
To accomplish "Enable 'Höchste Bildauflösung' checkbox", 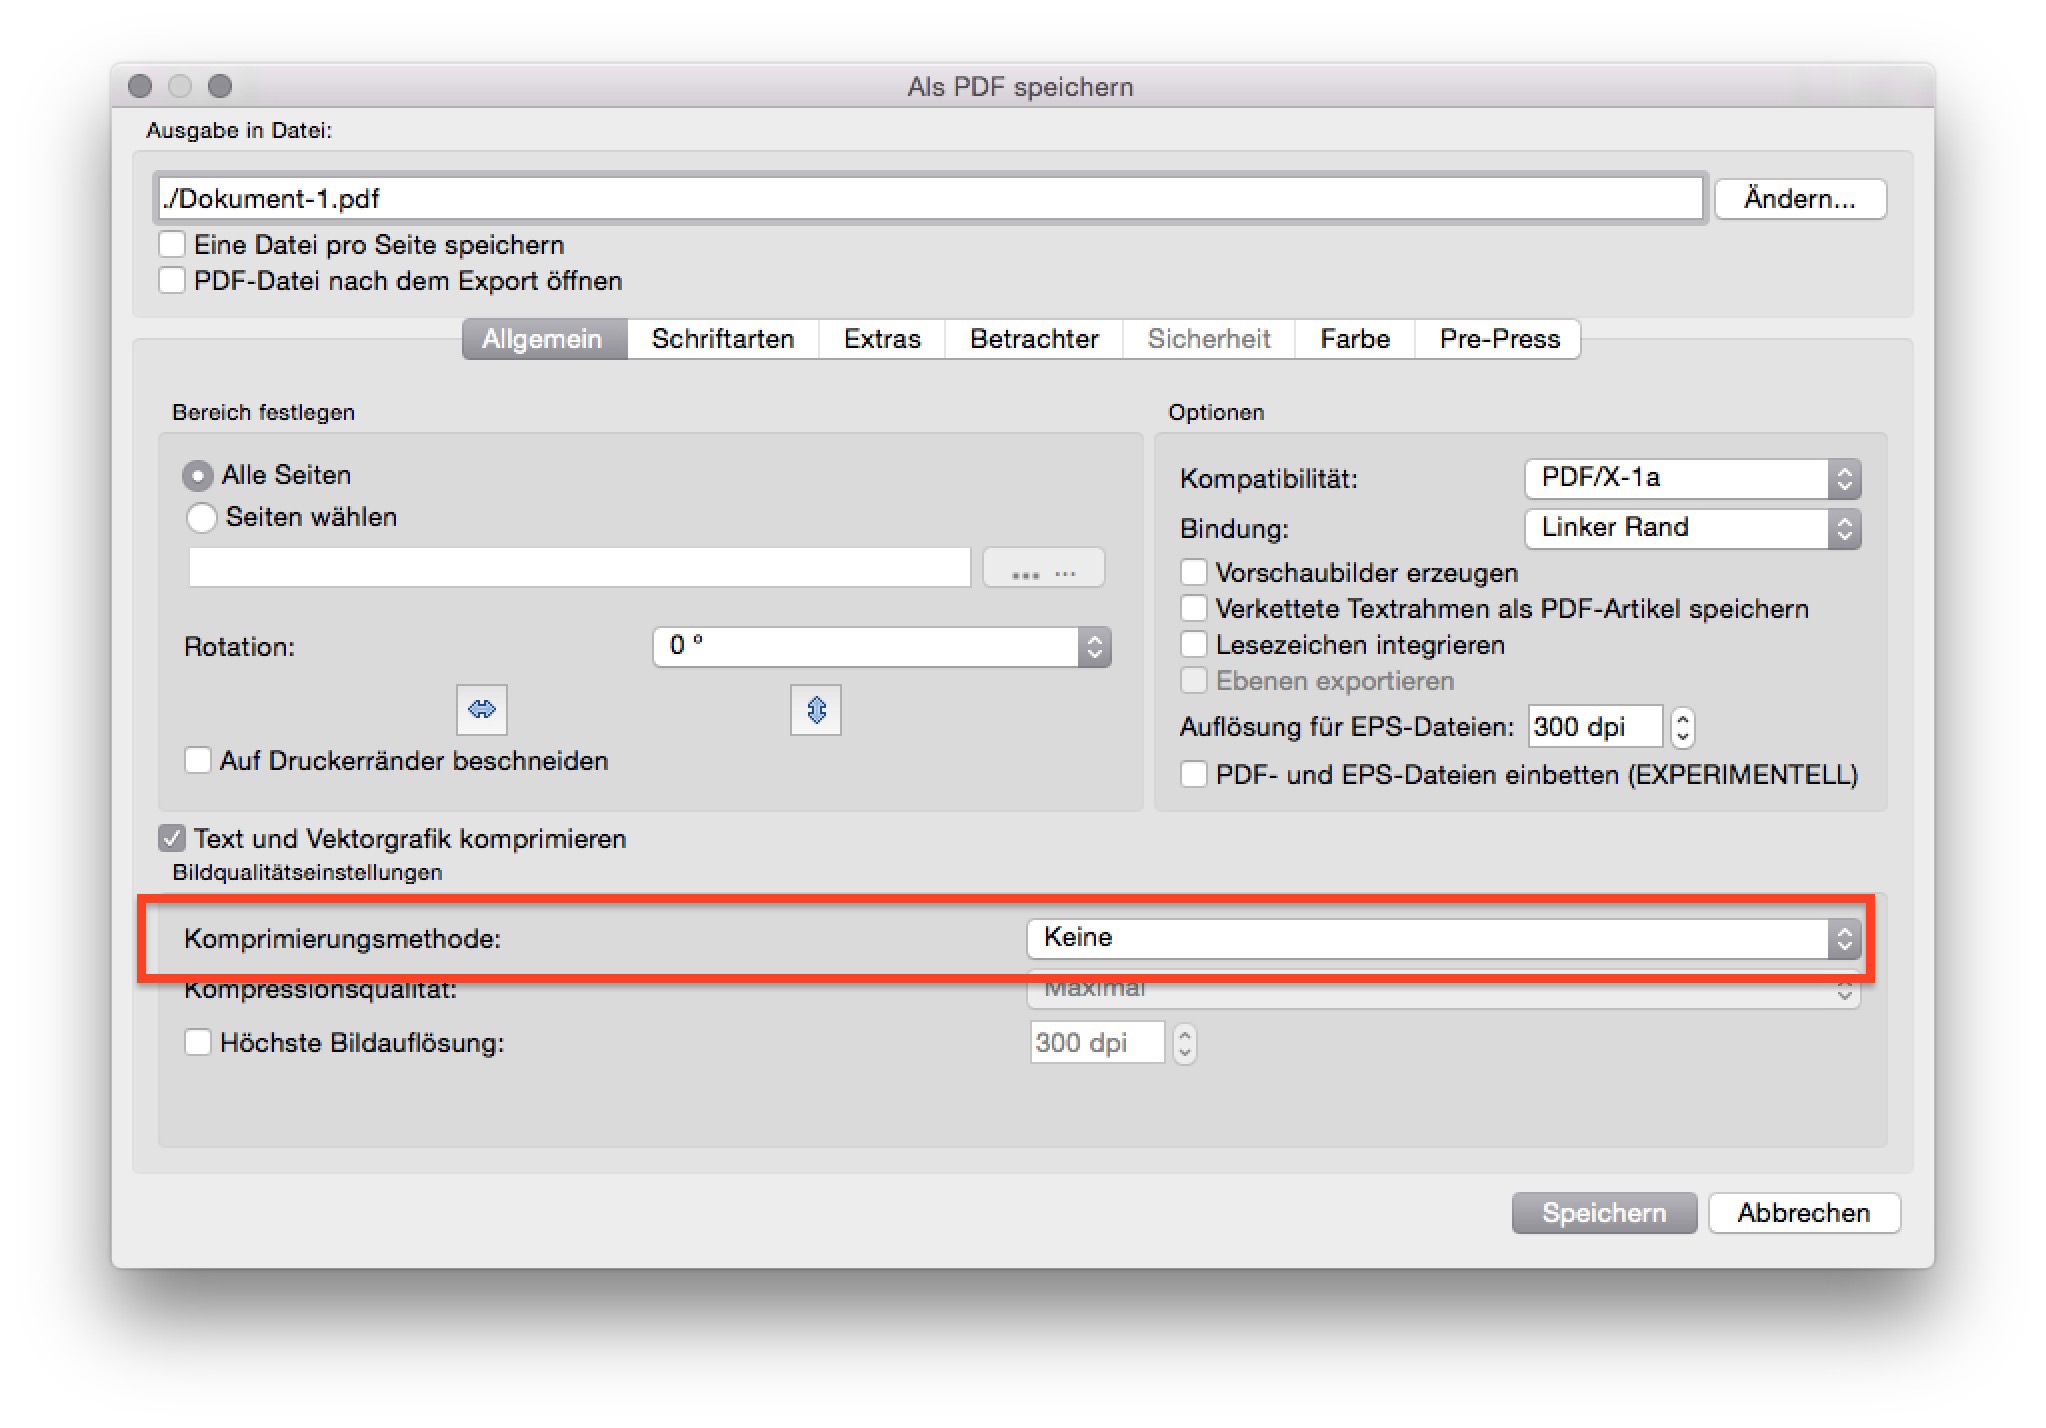I will (x=198, y=1043).
